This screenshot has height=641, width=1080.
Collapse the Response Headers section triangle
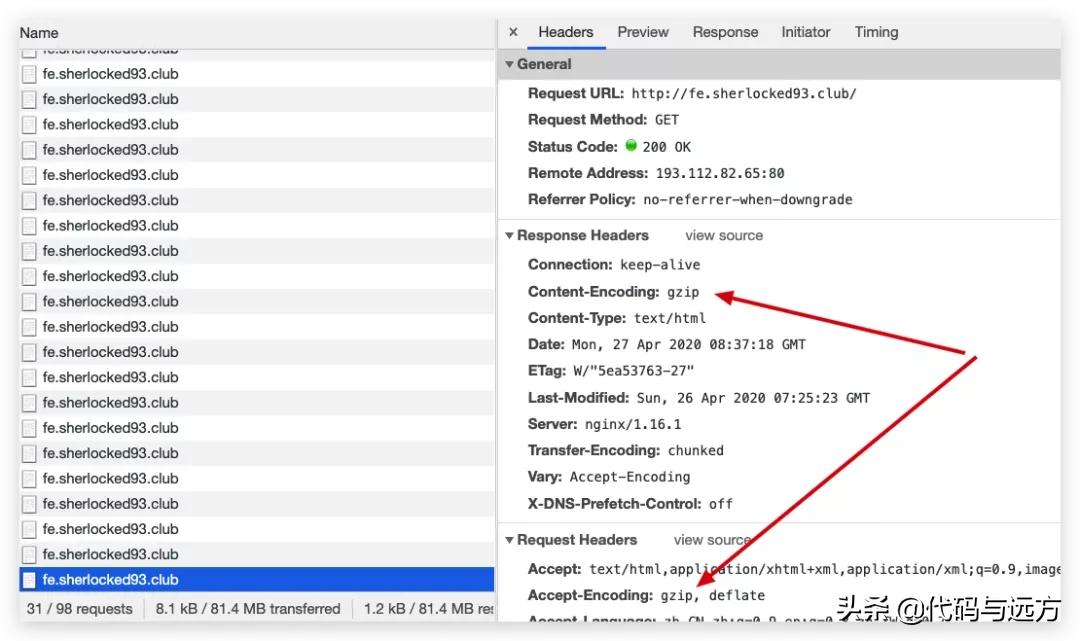pyautogui.click(x=510, y=235)
